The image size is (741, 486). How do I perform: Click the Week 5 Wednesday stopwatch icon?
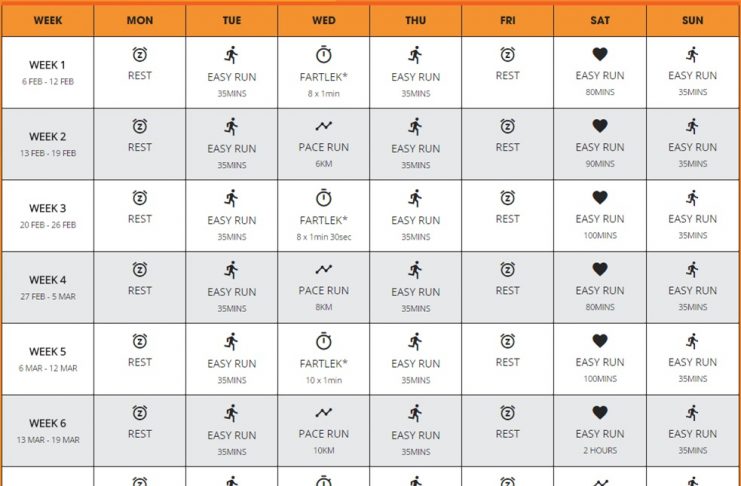[x=324, y=341]
